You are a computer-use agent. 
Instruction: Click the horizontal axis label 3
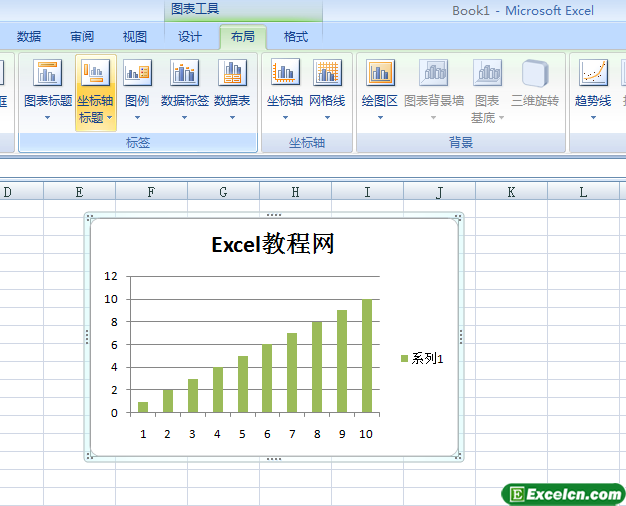coord(192,434)
